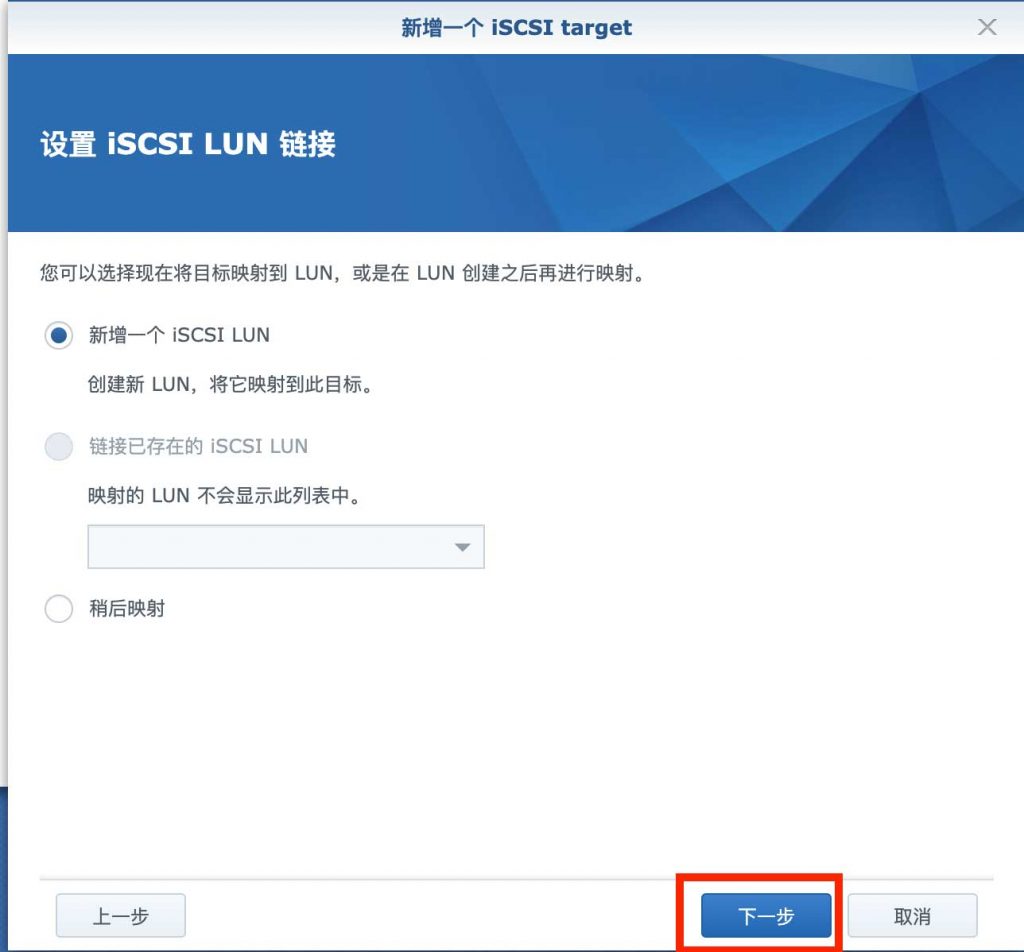The height and width of the screenshot is (952, 1024).
Task: Click the 新增一个 iSCSI LUN option label
Action: (x=179, y=335)
